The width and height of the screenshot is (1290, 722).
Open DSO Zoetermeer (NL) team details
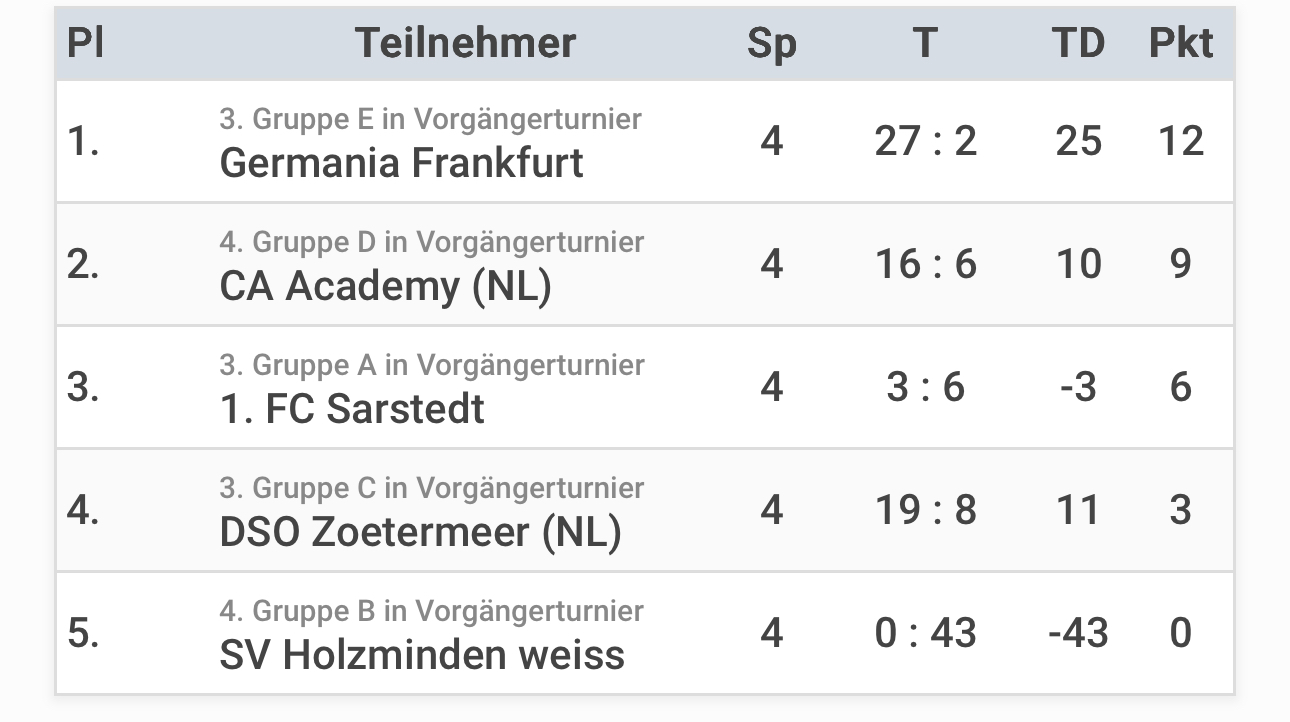420,532
